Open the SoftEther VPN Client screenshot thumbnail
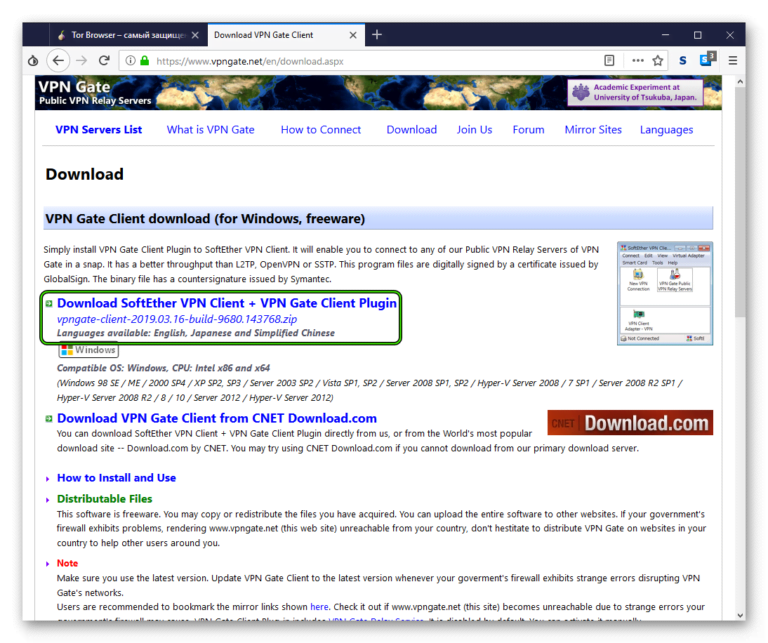 click(665, 293)
